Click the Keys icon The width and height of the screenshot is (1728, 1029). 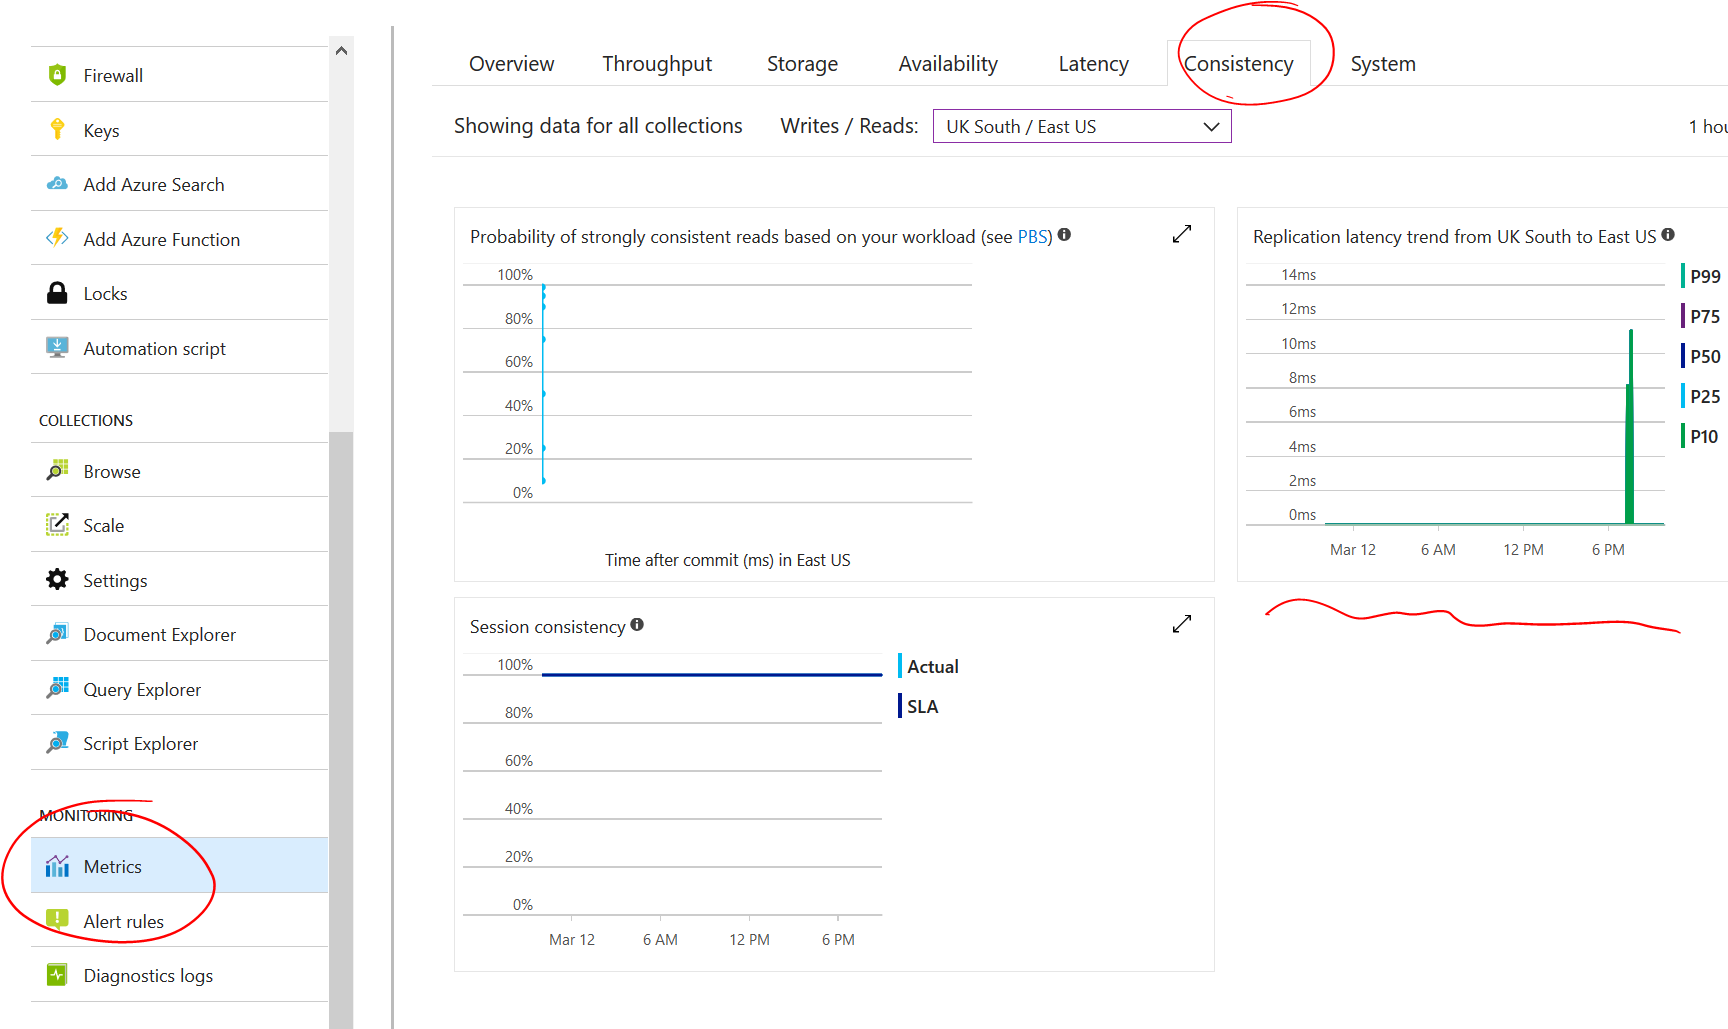click(57, 129)
